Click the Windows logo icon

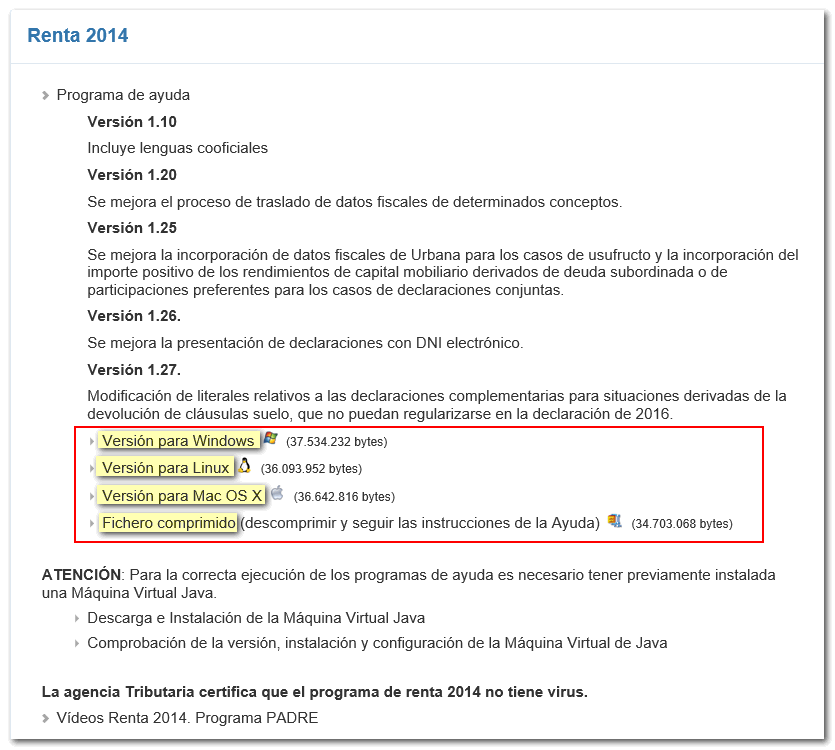269,439
